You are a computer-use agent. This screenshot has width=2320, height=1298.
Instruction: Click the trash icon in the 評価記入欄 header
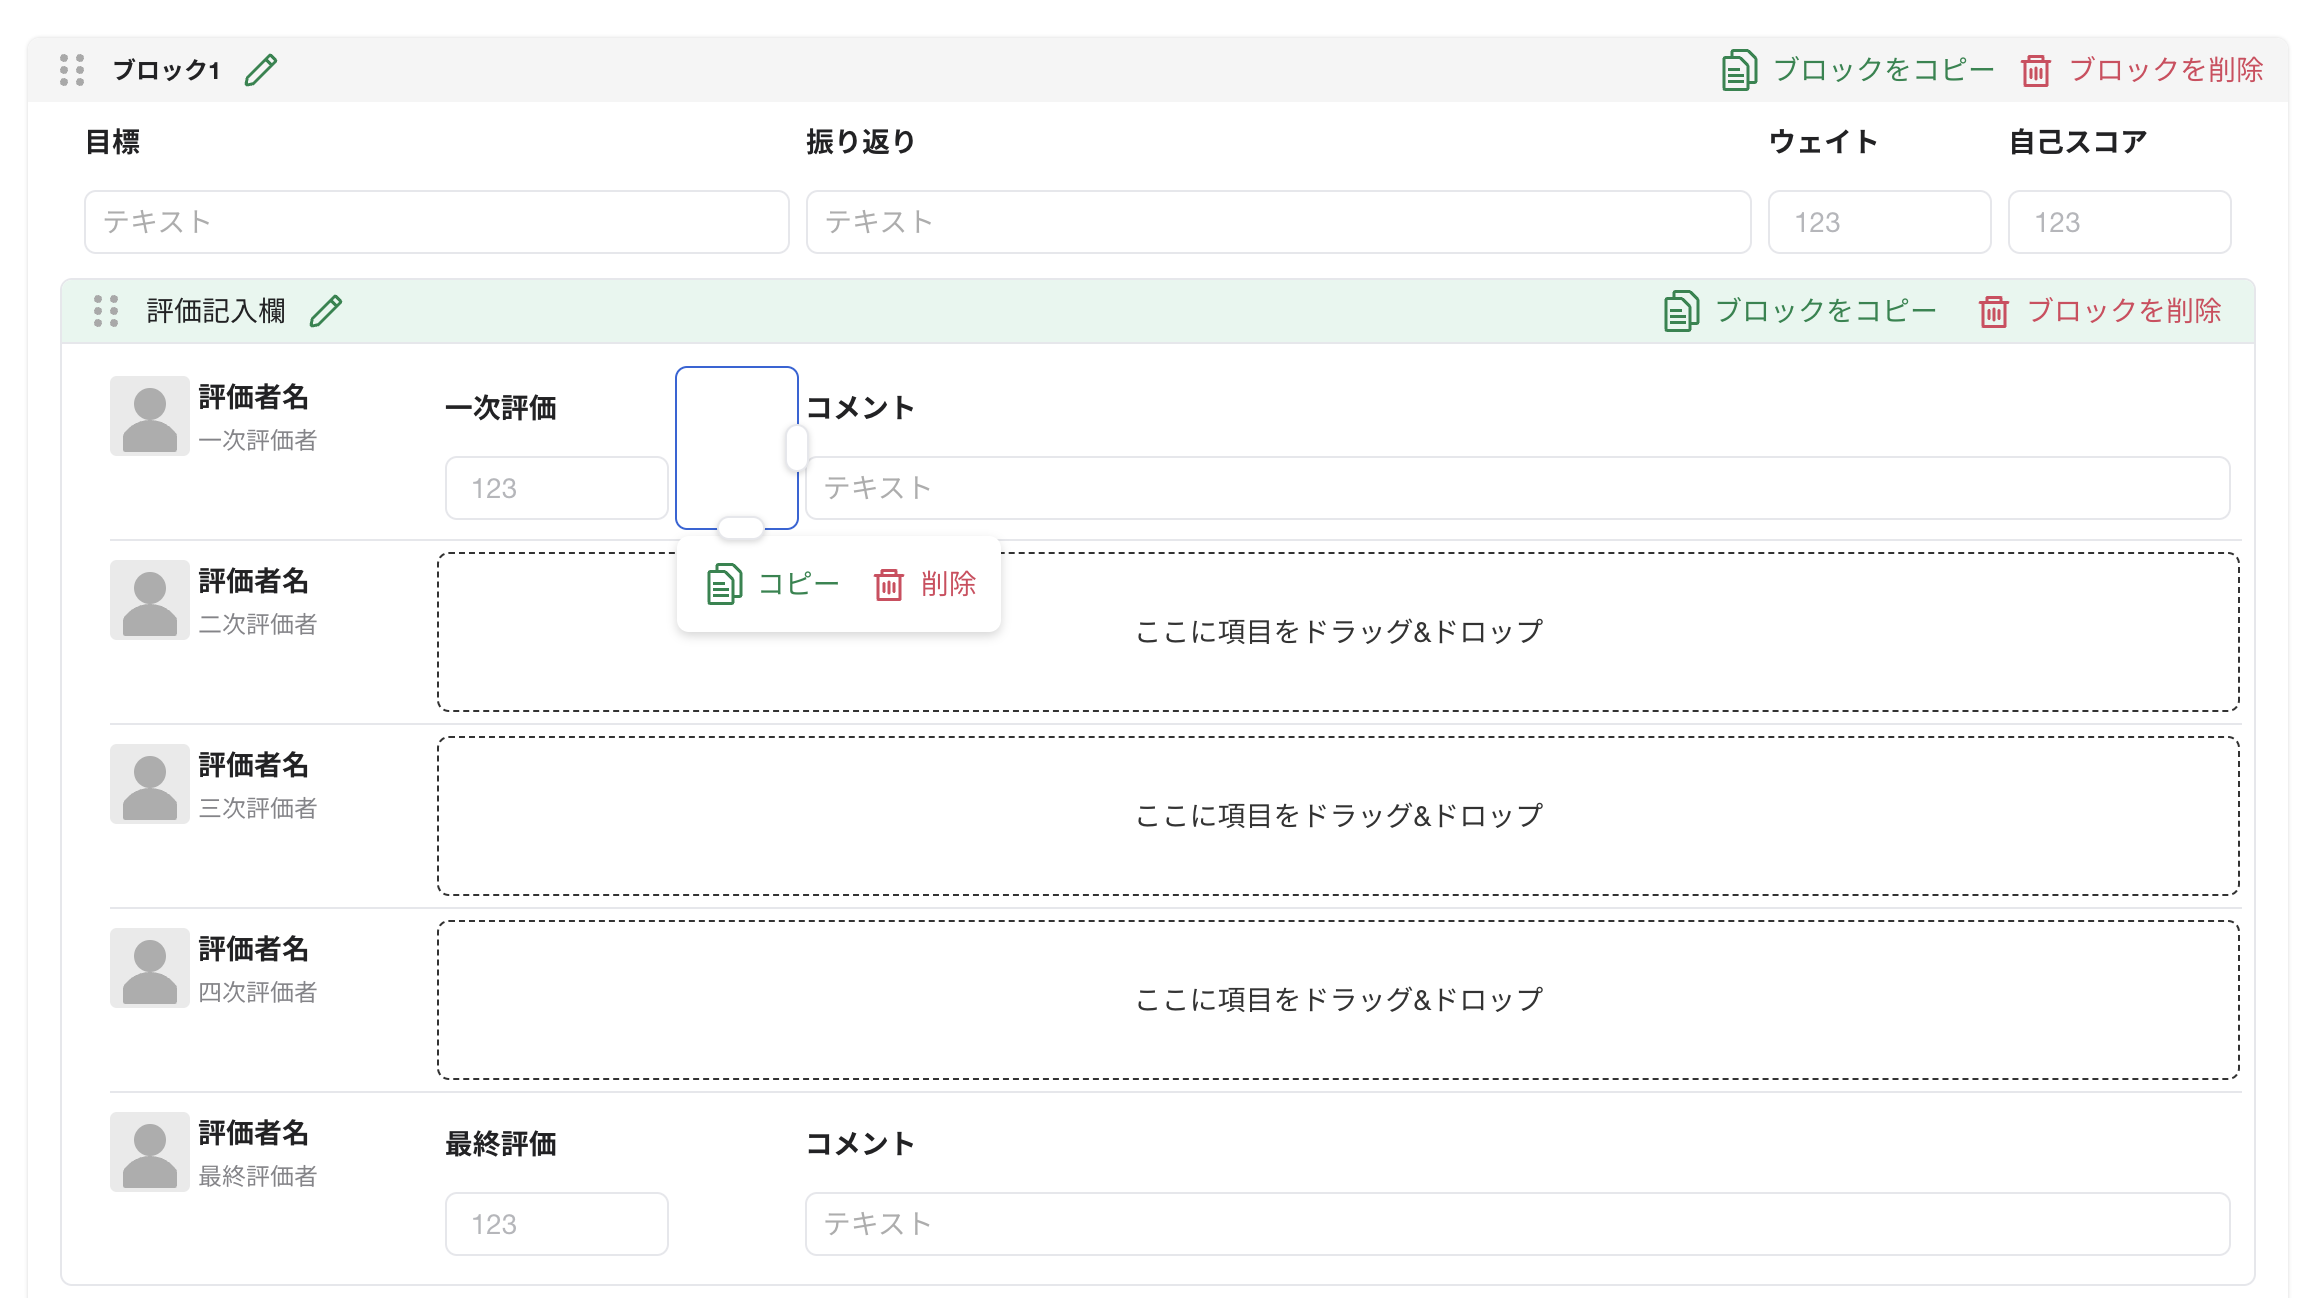click(x=1994, y=311)
